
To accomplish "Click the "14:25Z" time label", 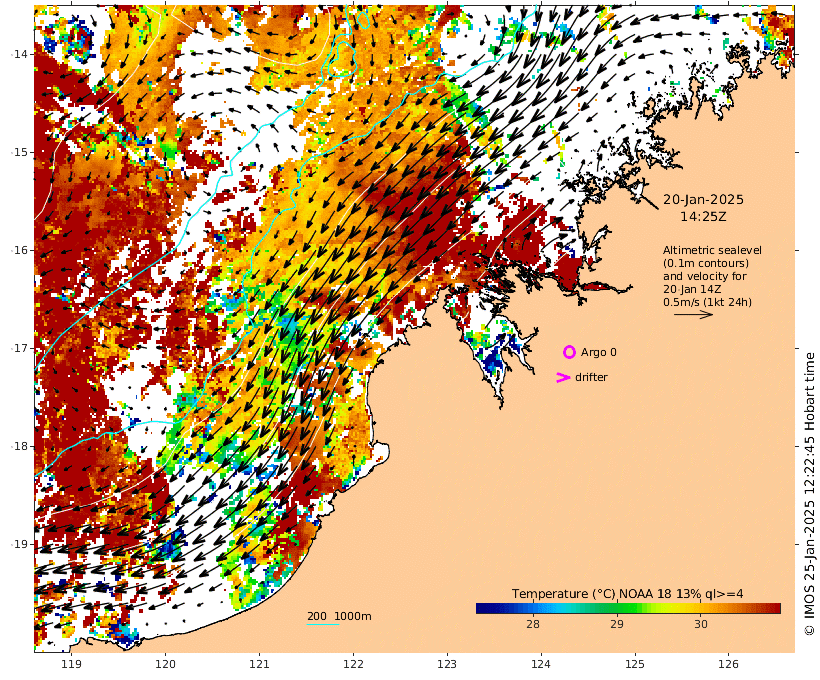I will point(703,216).
